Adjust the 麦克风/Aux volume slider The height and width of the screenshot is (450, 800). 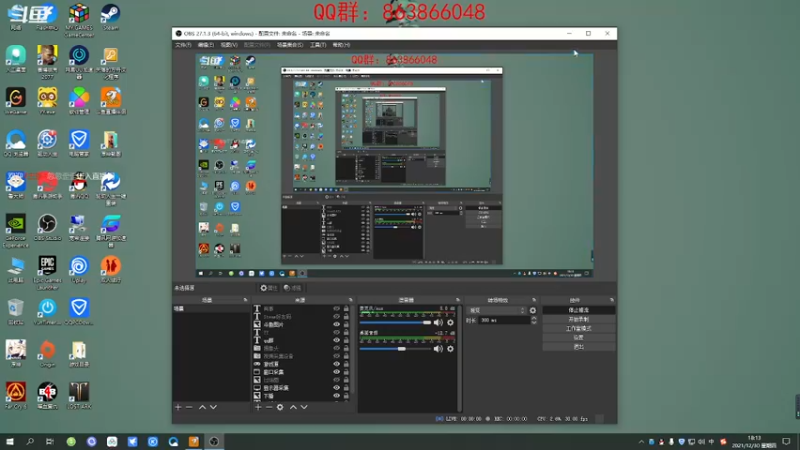pos(395,322)
